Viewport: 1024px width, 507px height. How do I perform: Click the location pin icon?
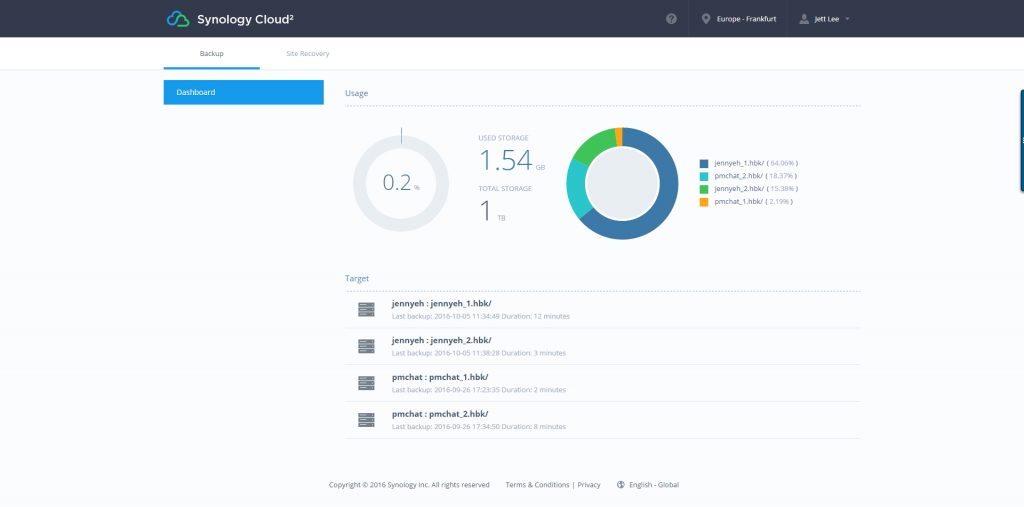pyautogui.click(x=705, y=19)
